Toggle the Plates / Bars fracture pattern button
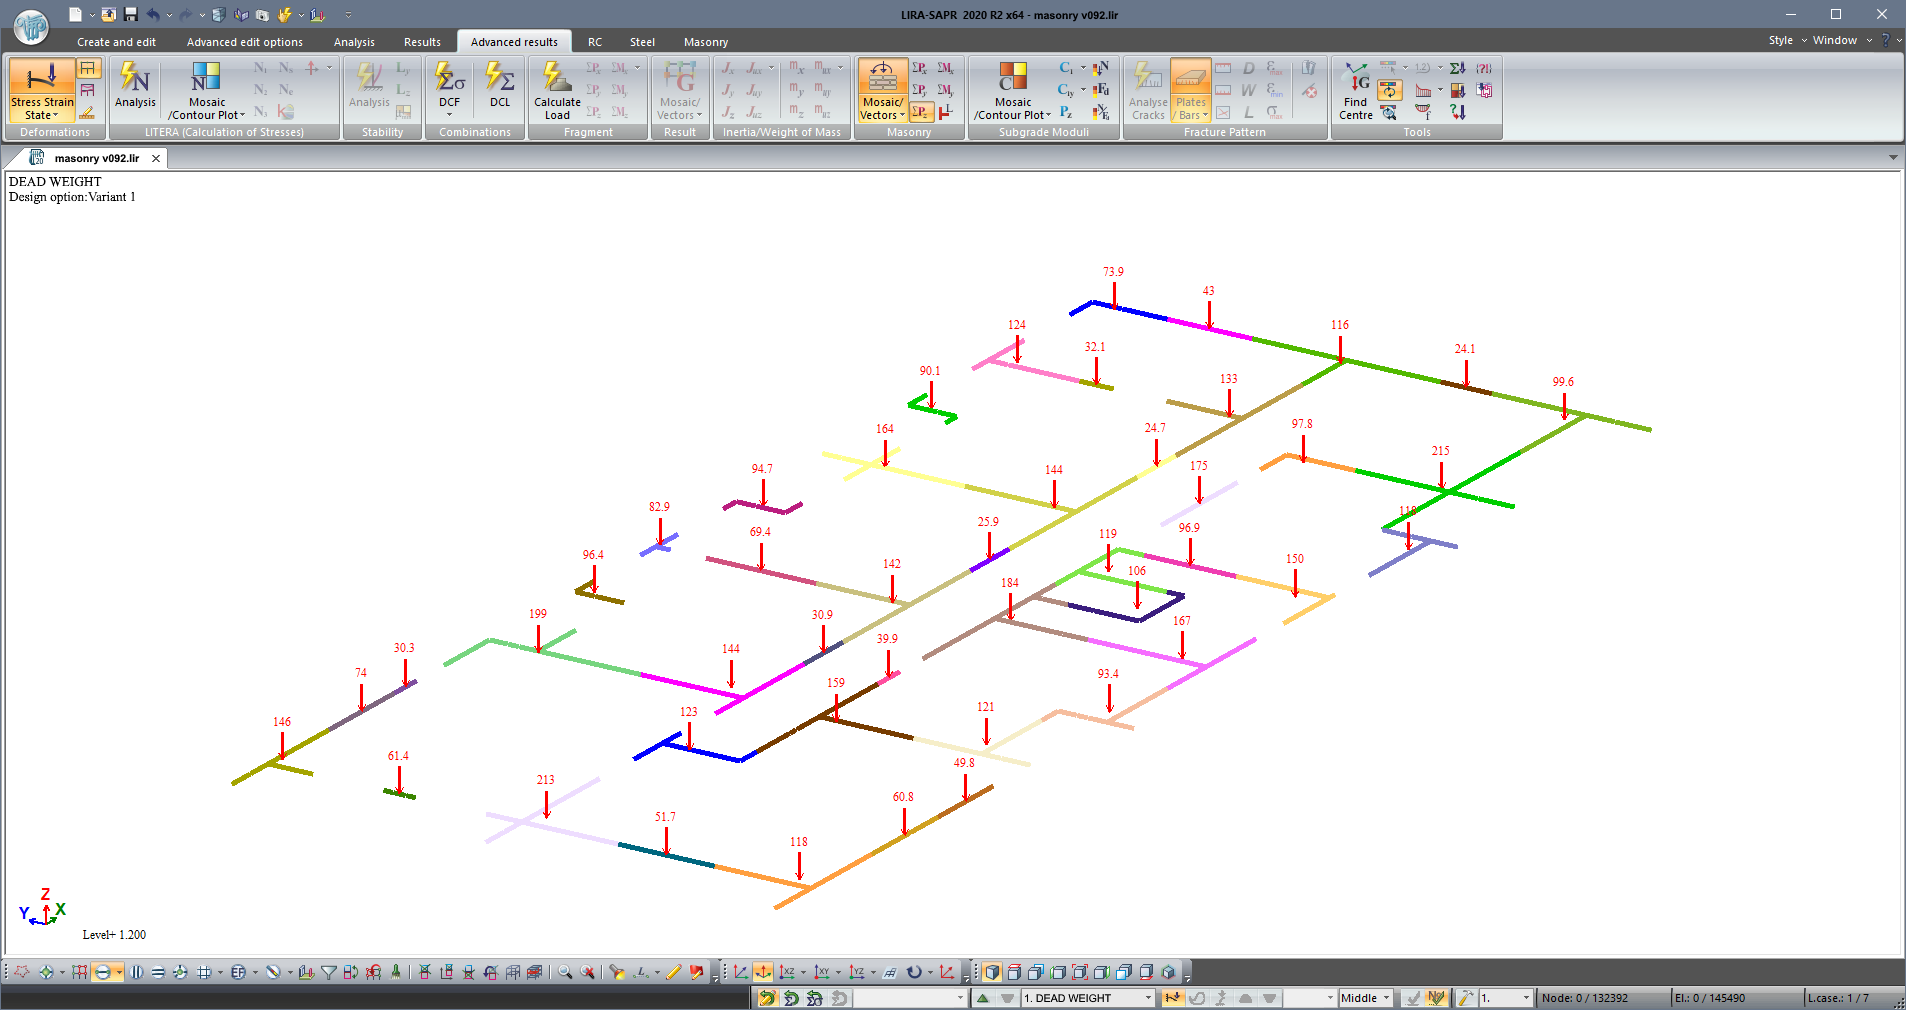 tap(1190, 90)
